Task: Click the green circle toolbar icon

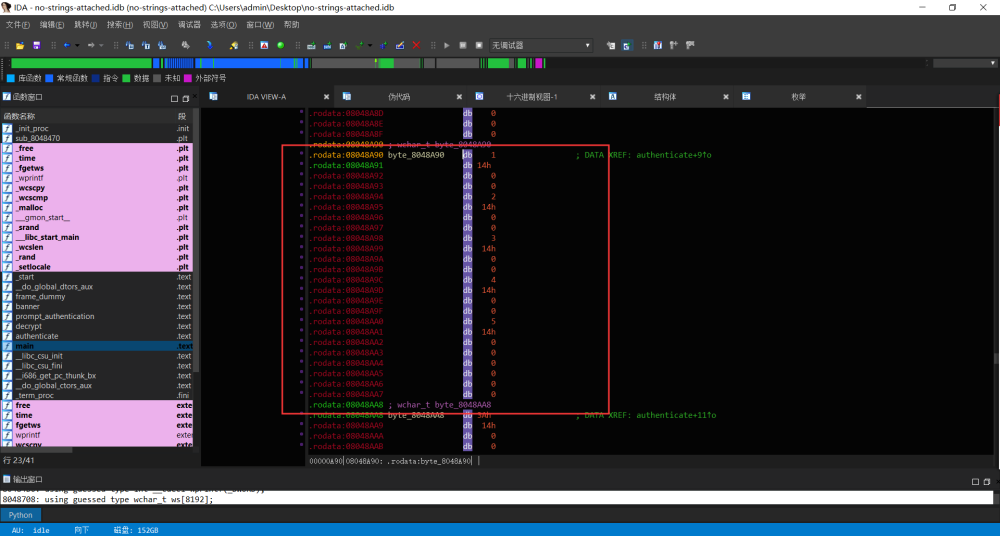Action: 281,45
